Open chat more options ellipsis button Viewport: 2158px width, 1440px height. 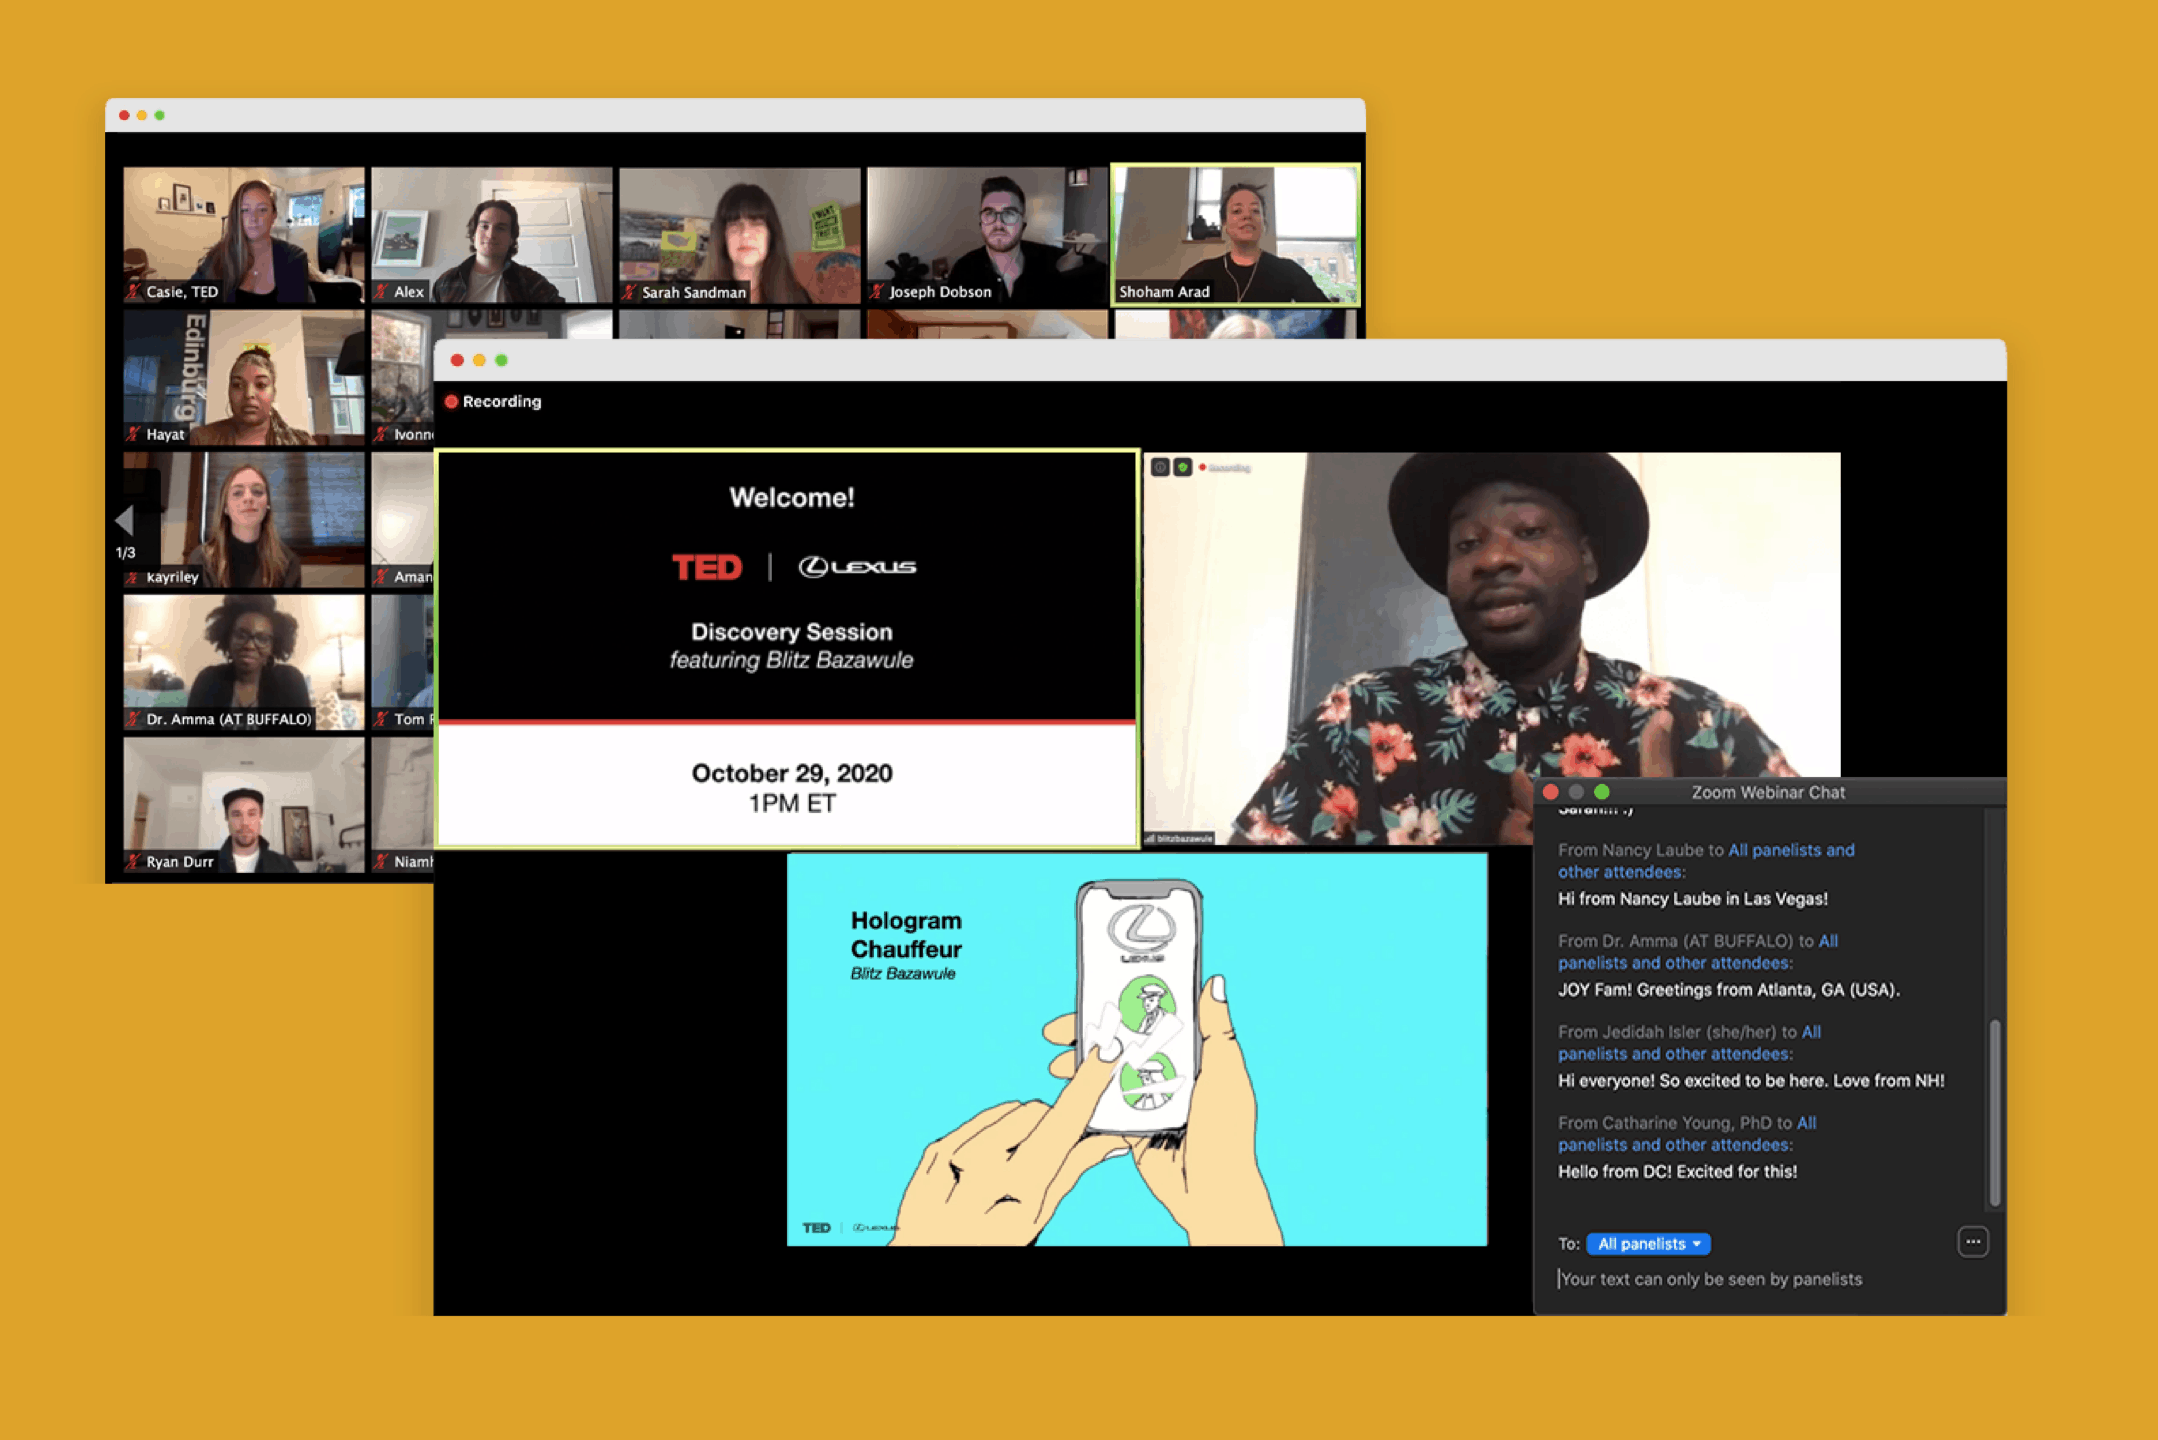tap(1972, 1242)
